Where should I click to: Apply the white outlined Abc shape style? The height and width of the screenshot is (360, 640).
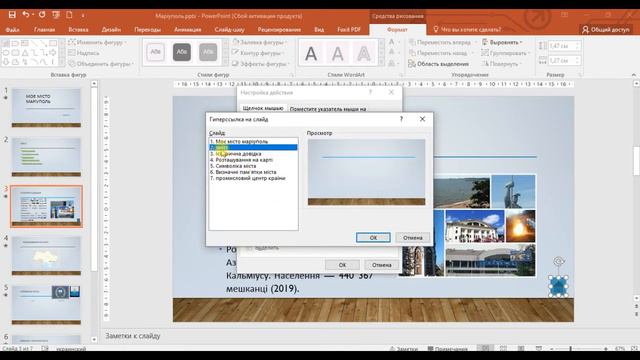click(156, 52)
